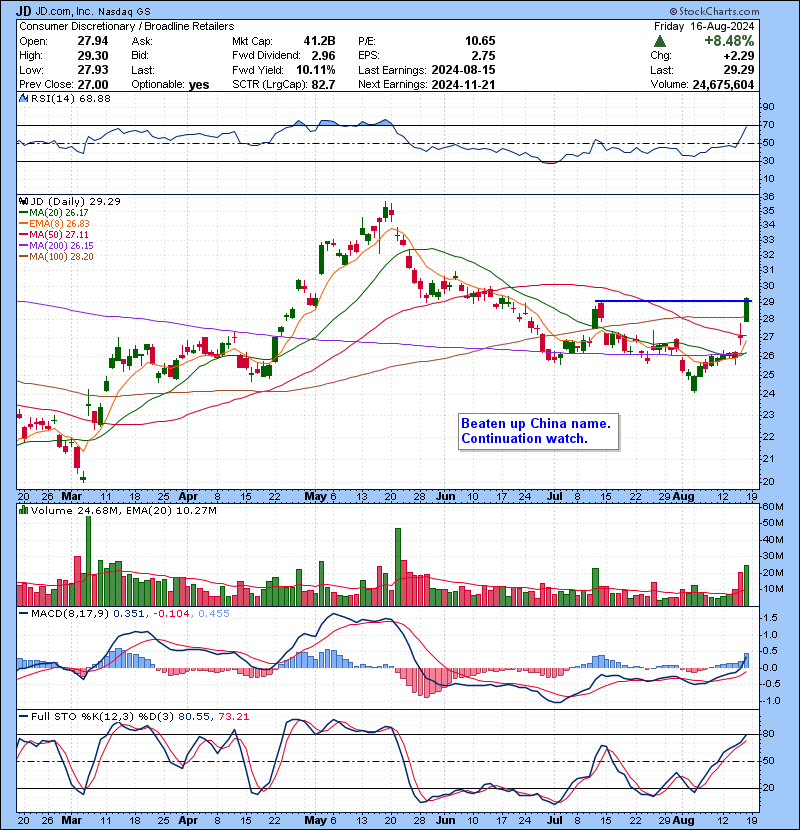Click the SCTR (LrgCap) value 82.7
The image size is (800, 830).
point(323,85)
